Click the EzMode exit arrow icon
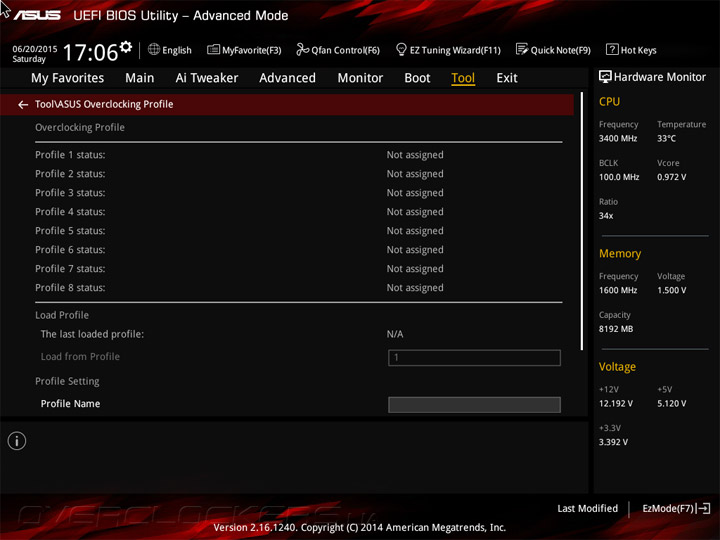The image size is (720, 540). click(x=703, y=508)
